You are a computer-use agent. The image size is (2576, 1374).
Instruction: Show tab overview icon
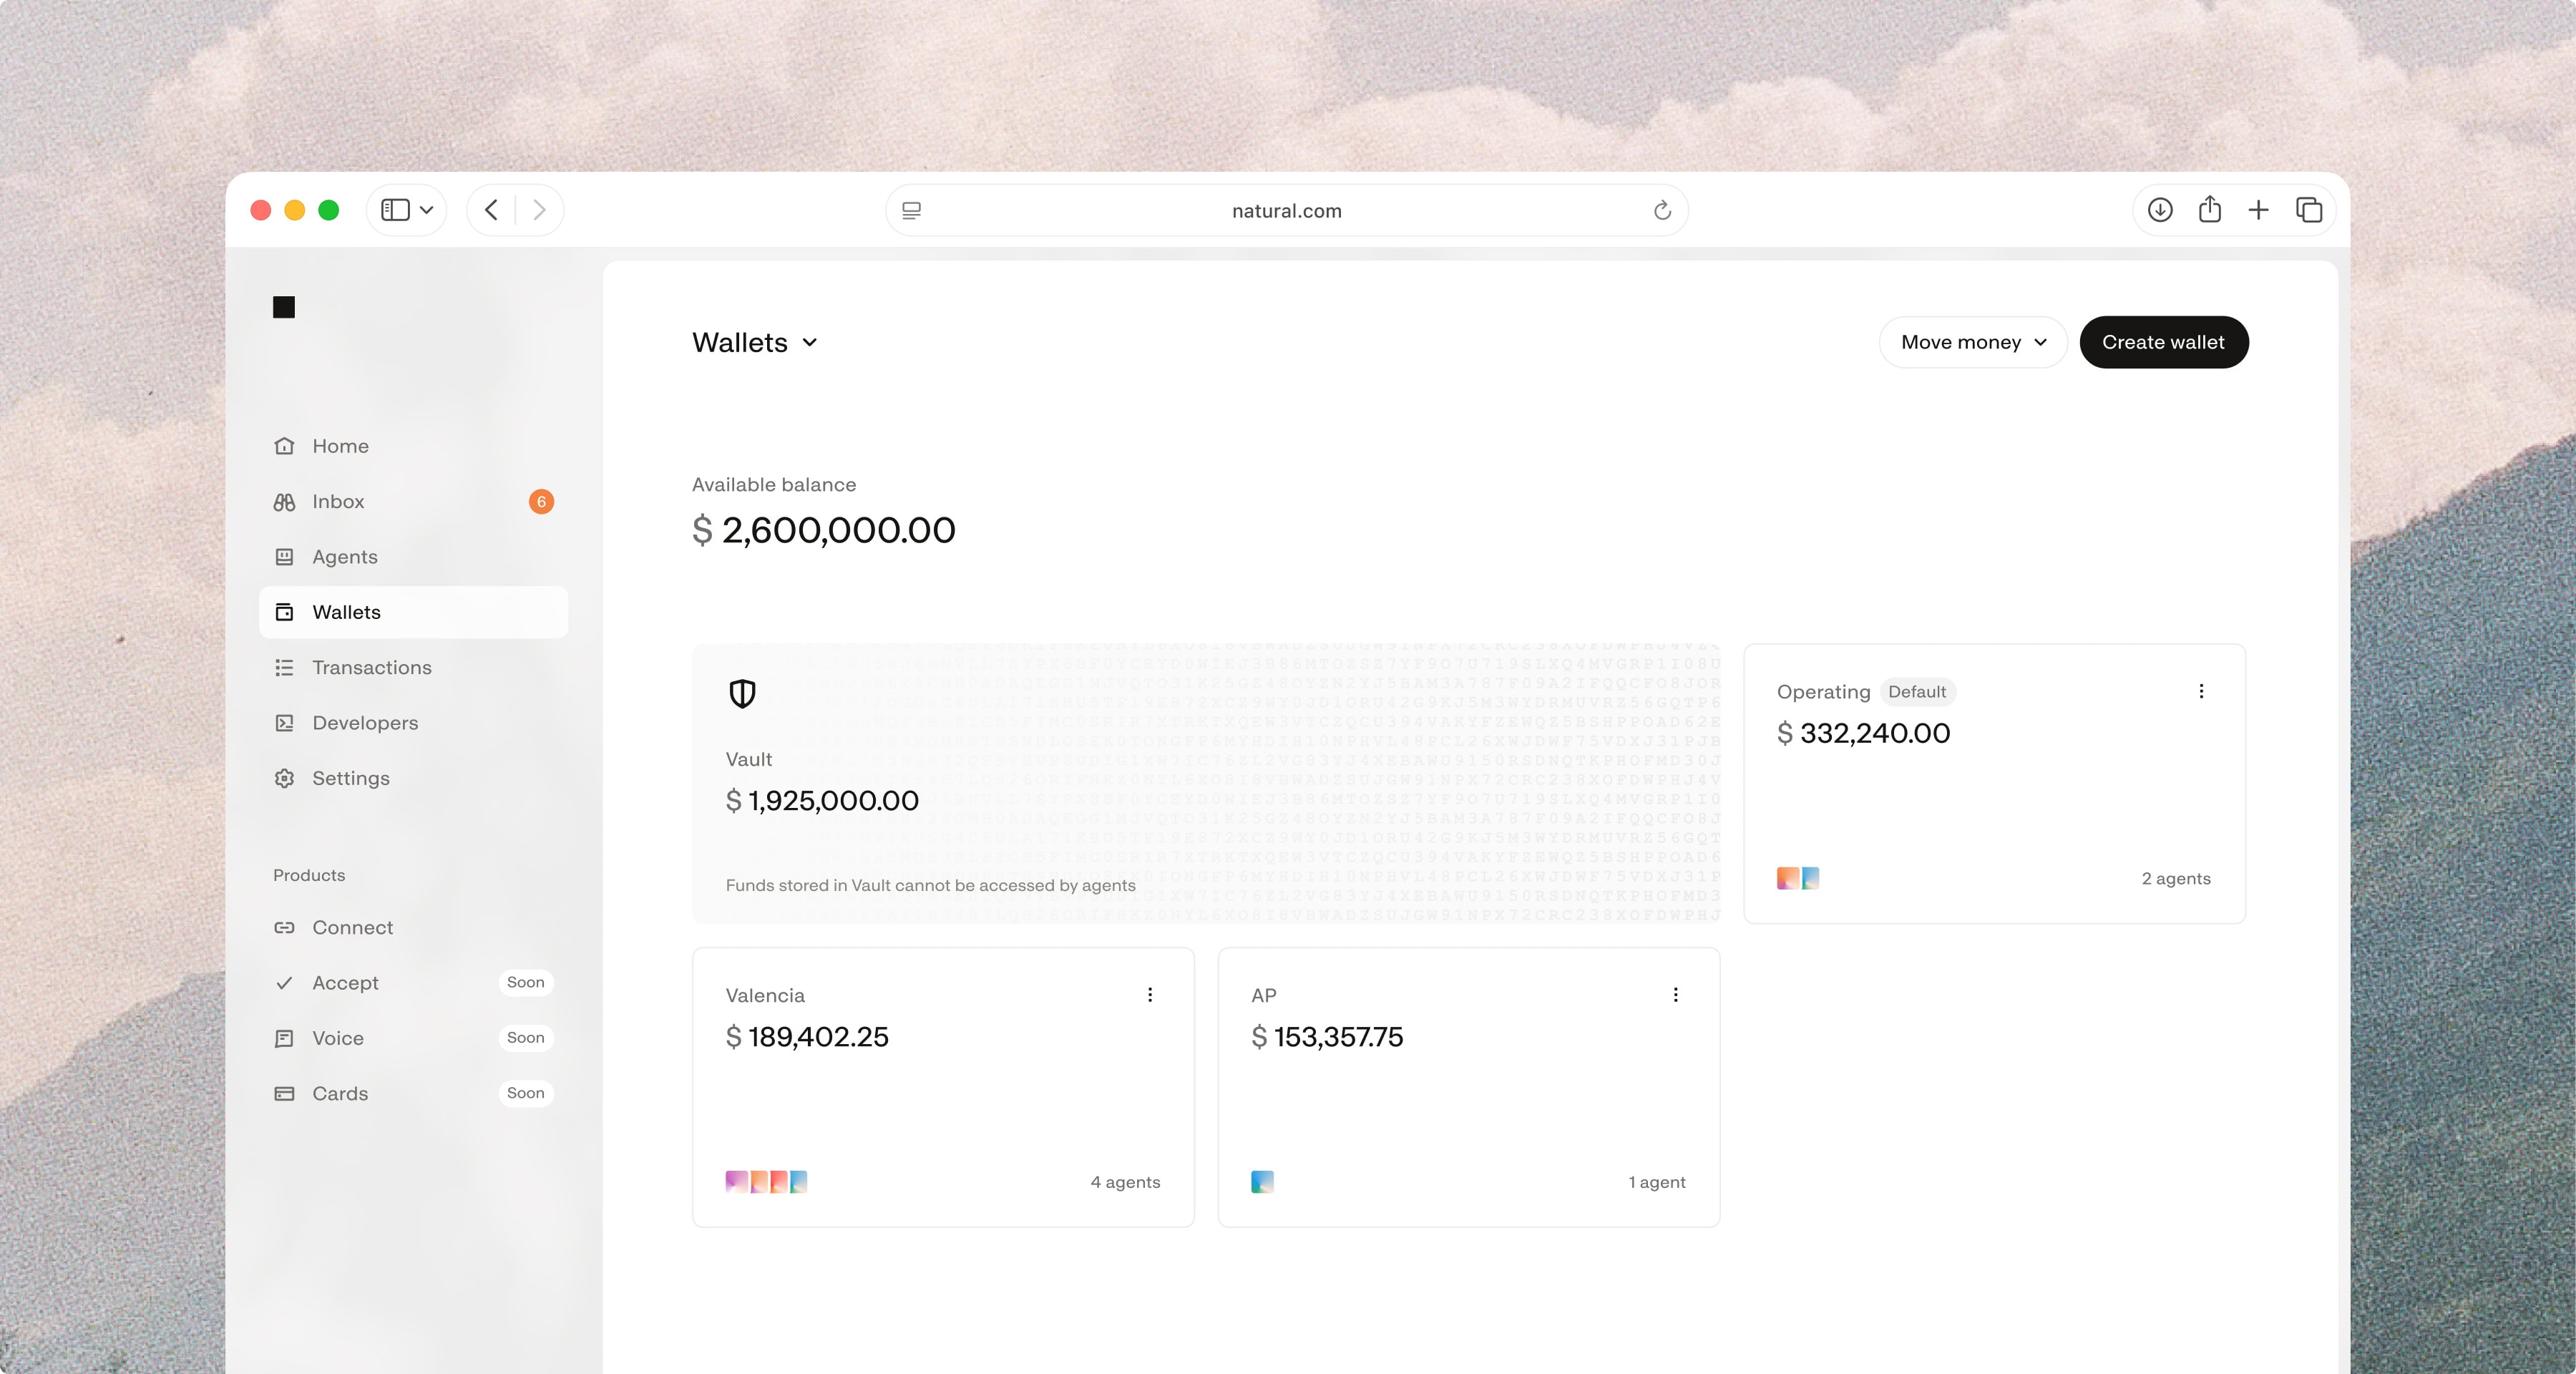[2309, 210]
